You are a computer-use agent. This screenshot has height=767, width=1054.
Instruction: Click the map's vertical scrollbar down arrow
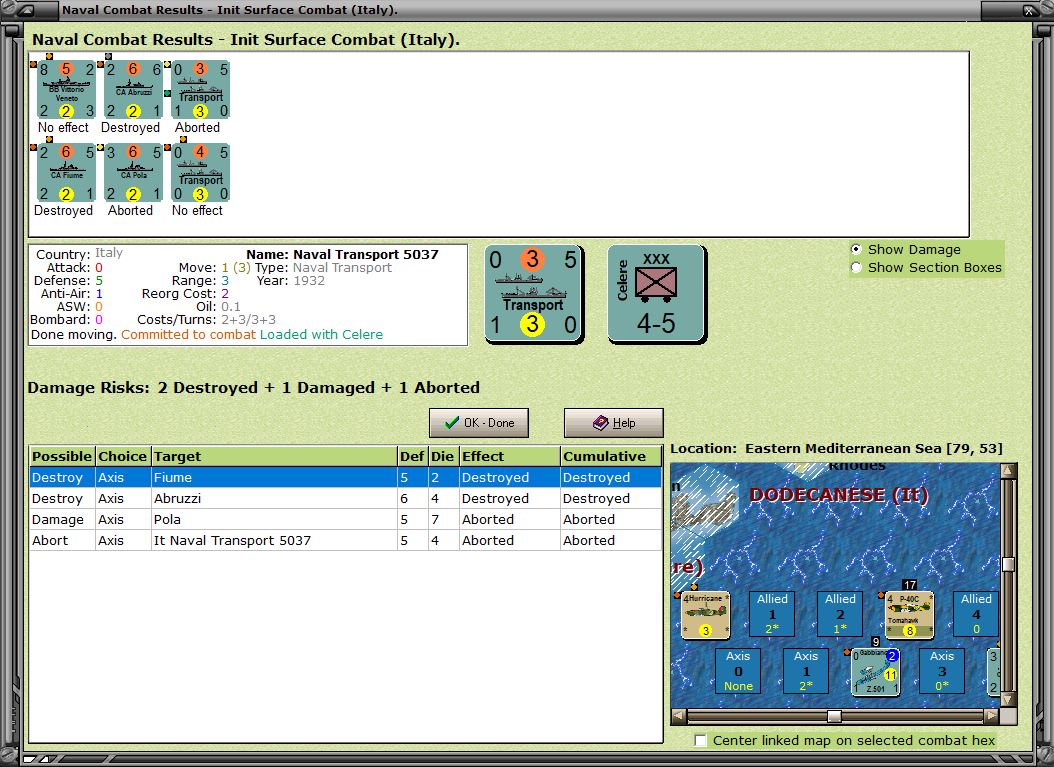click(1008, 700)
